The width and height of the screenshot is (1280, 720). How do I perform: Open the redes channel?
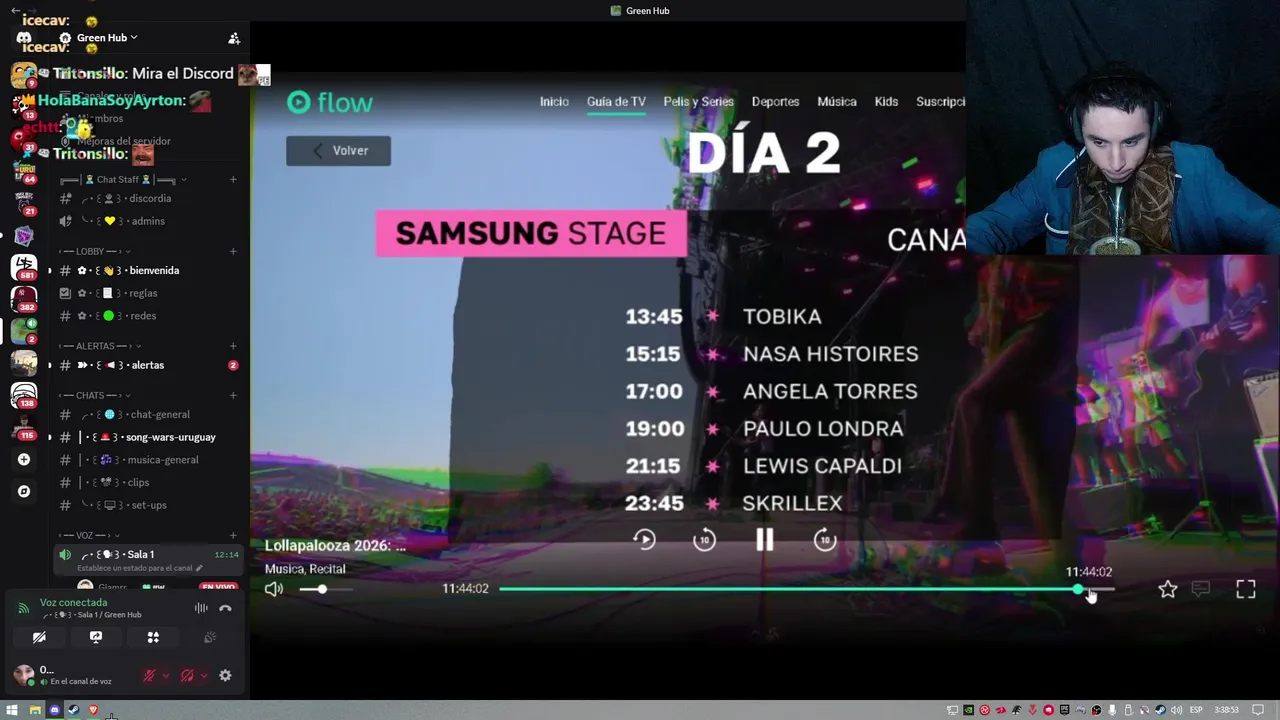pyautogui.click(x=148, y=316)
